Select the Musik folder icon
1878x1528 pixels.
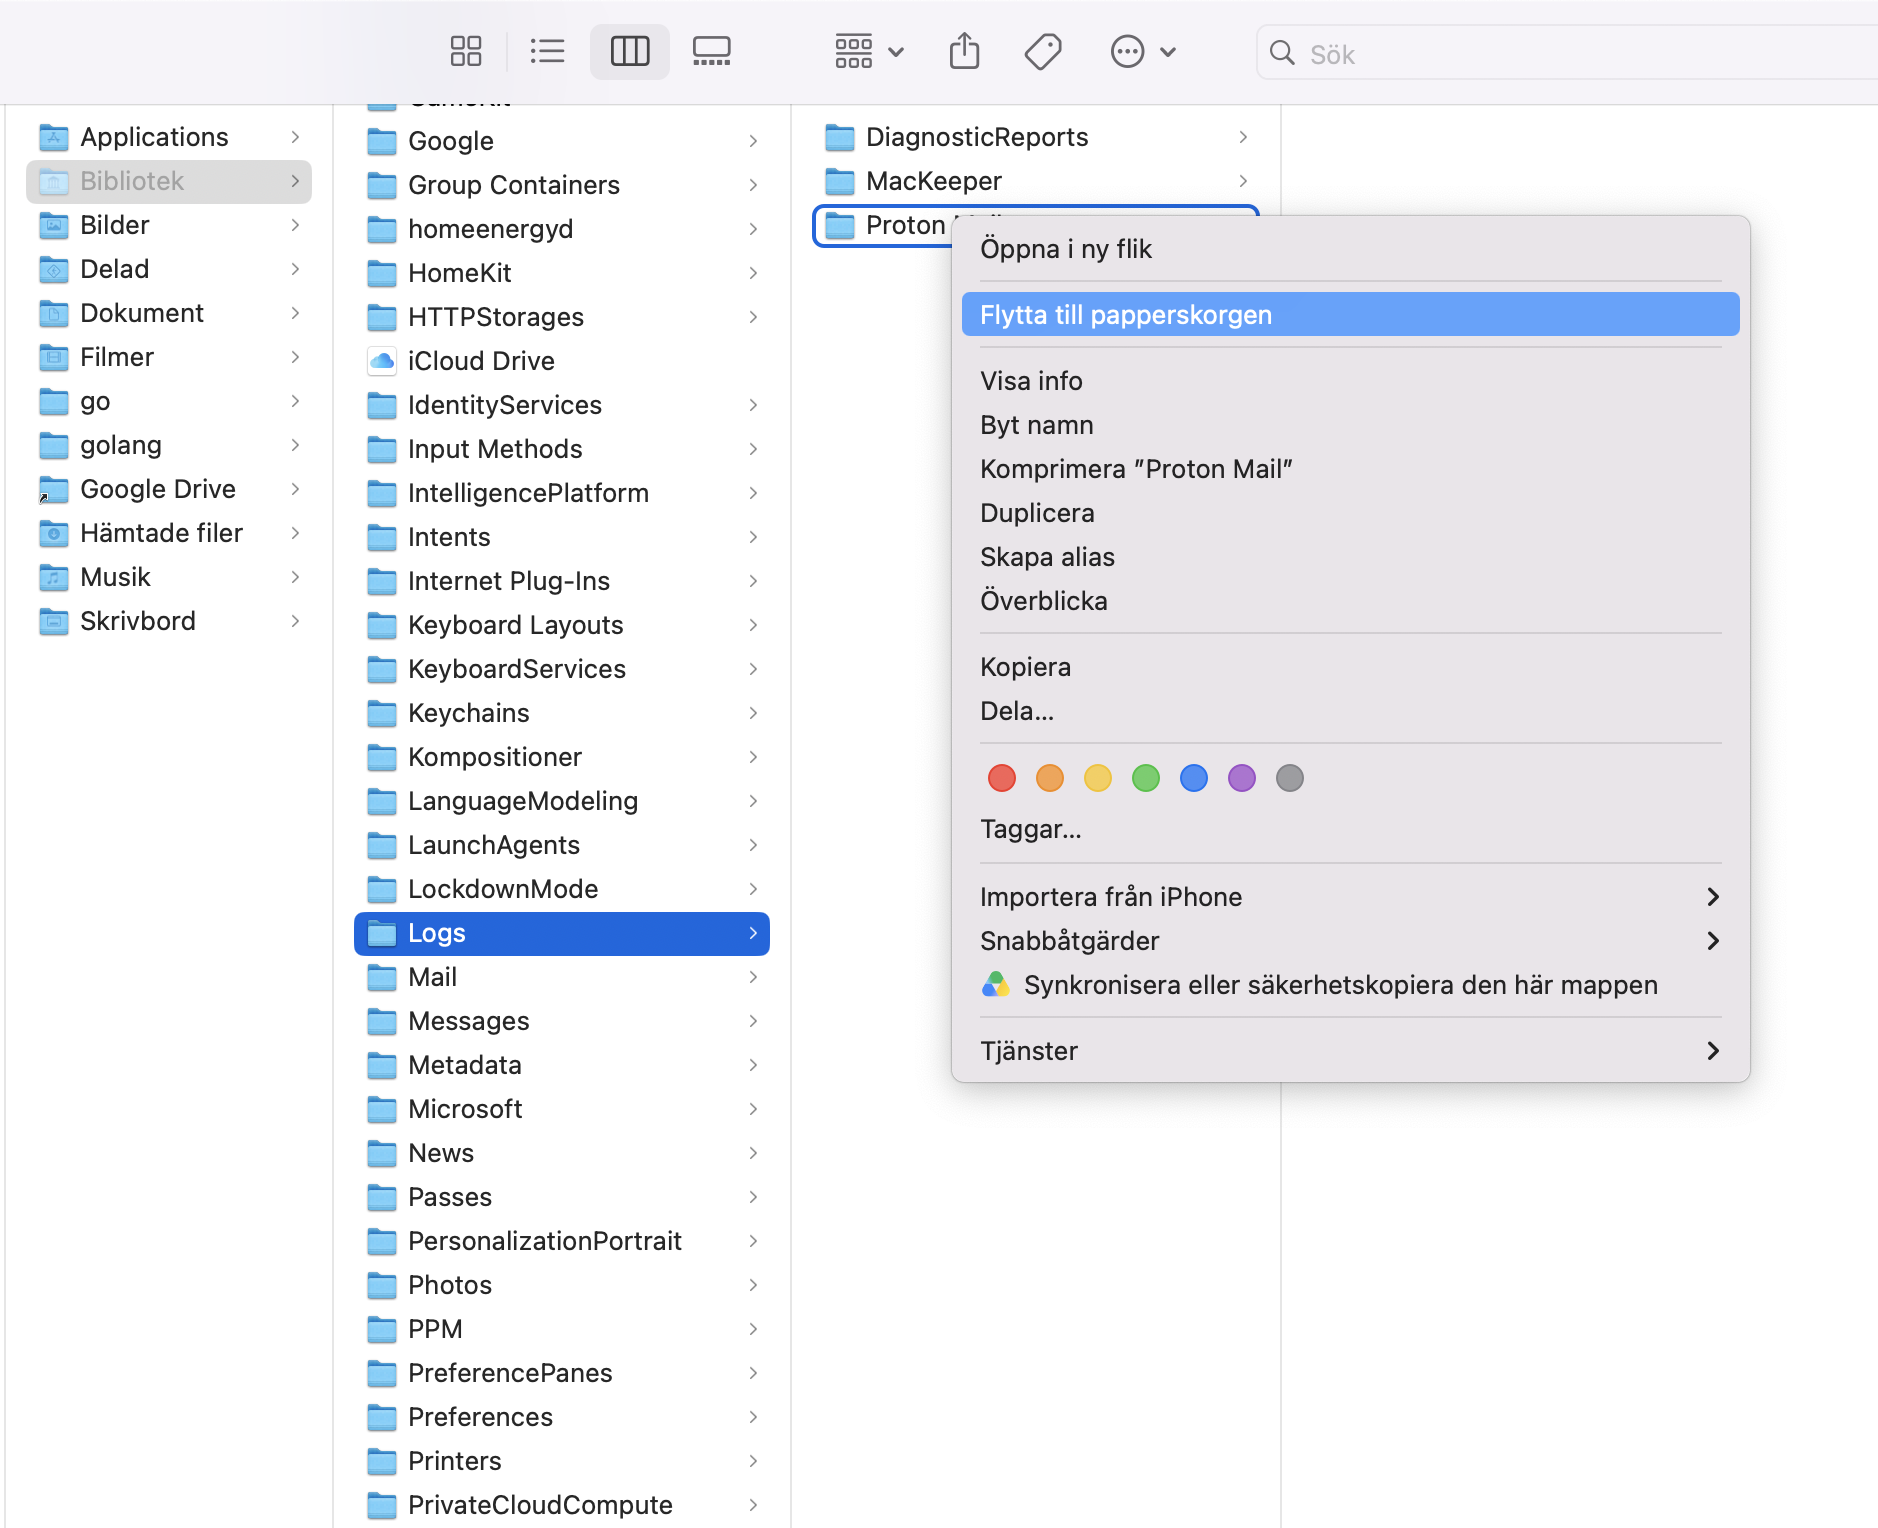pyautogui.click(x=54, y=577)
